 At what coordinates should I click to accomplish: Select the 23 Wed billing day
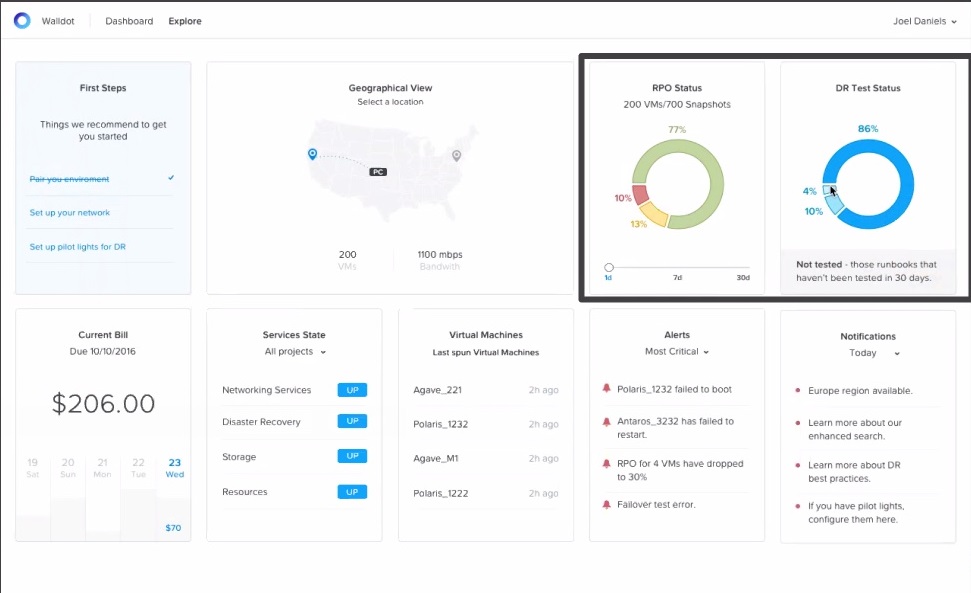coord(175,468)
